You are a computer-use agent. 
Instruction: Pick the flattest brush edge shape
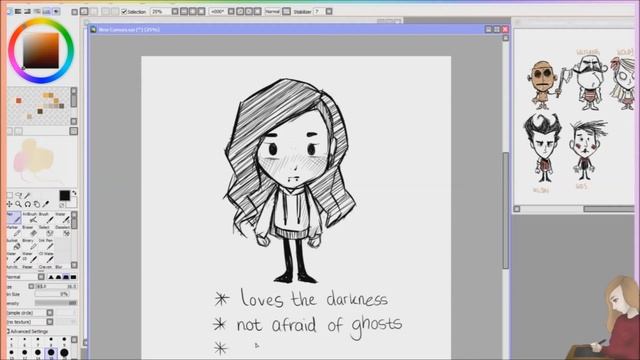(73, 277)
